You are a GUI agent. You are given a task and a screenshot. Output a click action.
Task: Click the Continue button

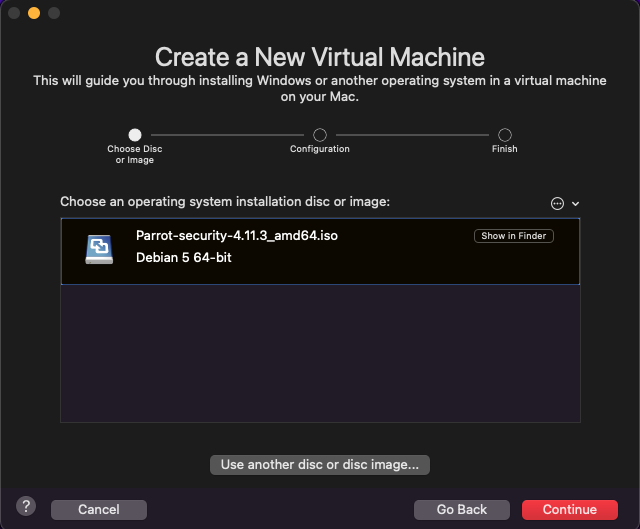(569, 509)
